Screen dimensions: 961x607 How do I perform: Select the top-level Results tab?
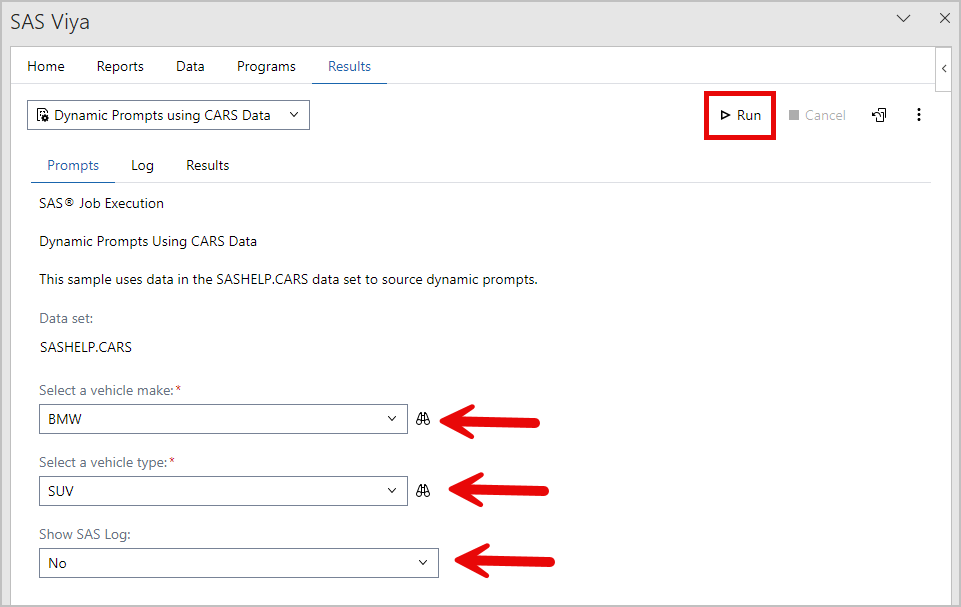[x=349, y=66]
